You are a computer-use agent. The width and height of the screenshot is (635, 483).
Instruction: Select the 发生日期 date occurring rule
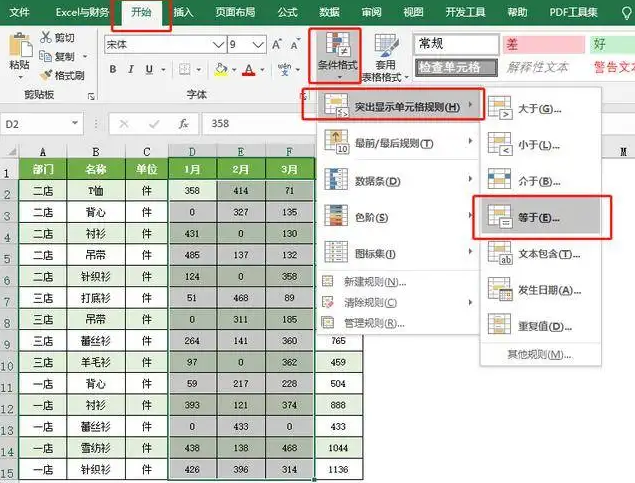(540, 290)
